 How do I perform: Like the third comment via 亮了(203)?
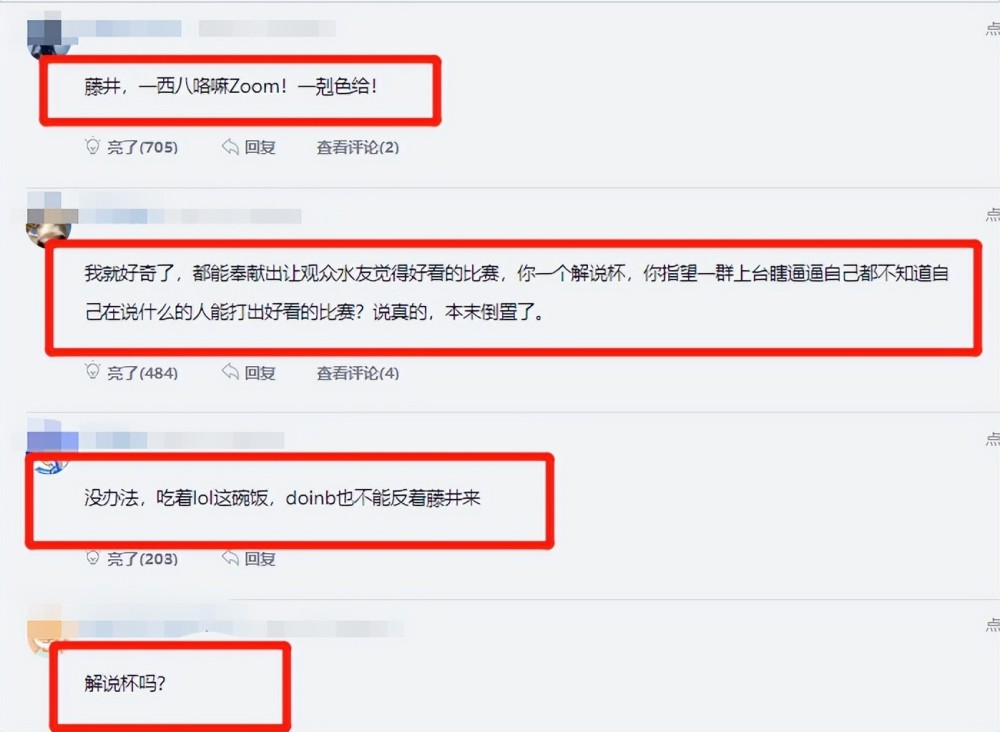(142, 559)
